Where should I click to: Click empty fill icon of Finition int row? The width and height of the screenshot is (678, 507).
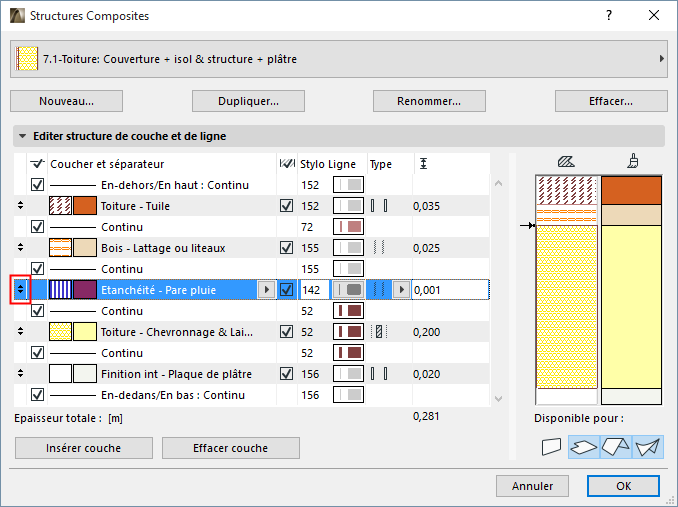click(60, 373)
